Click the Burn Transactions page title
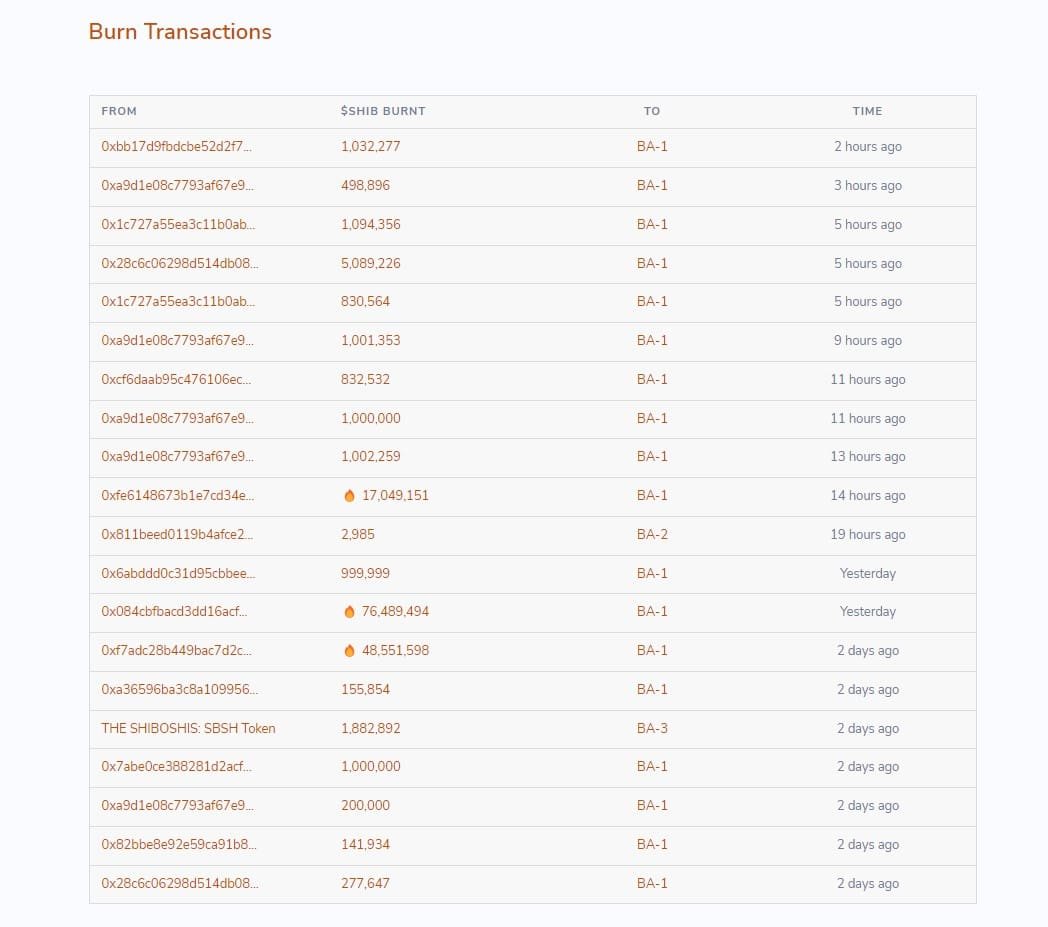 tap(180, 31)
